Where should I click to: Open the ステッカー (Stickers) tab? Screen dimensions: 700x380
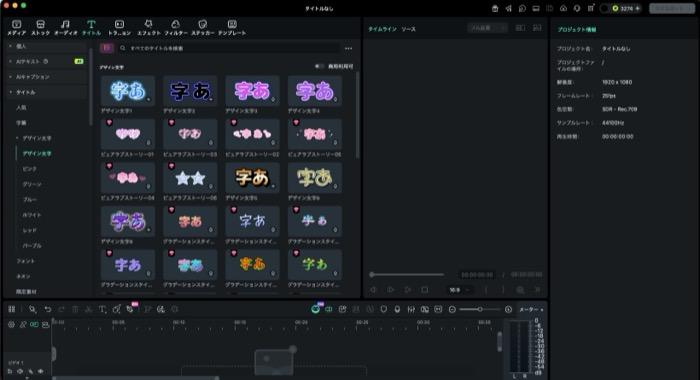pyautogui.click(x=203, y=28)
